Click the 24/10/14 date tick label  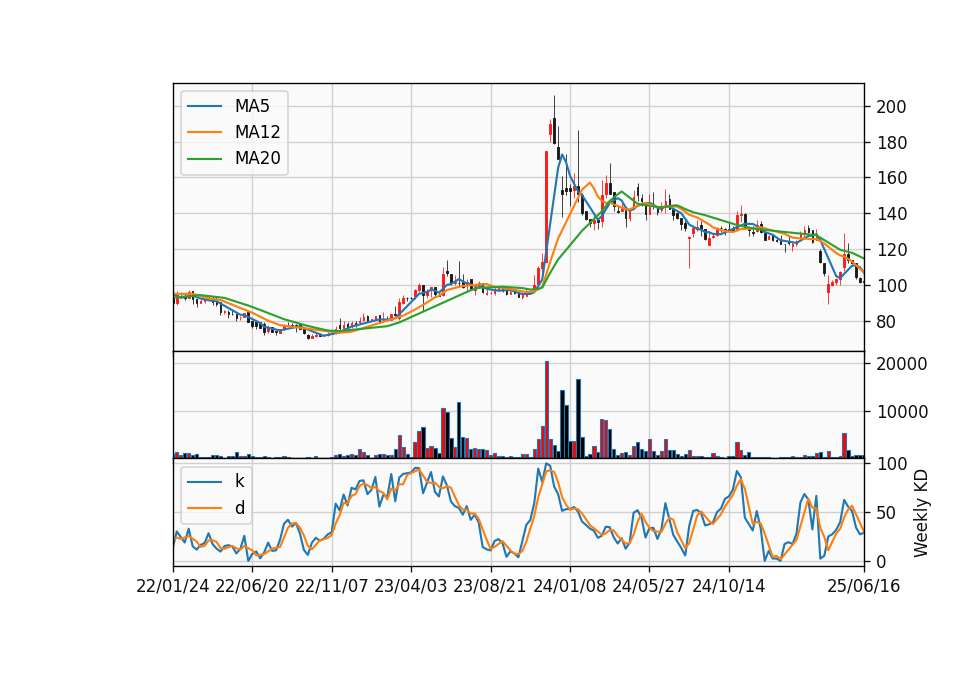coord(729,586)
